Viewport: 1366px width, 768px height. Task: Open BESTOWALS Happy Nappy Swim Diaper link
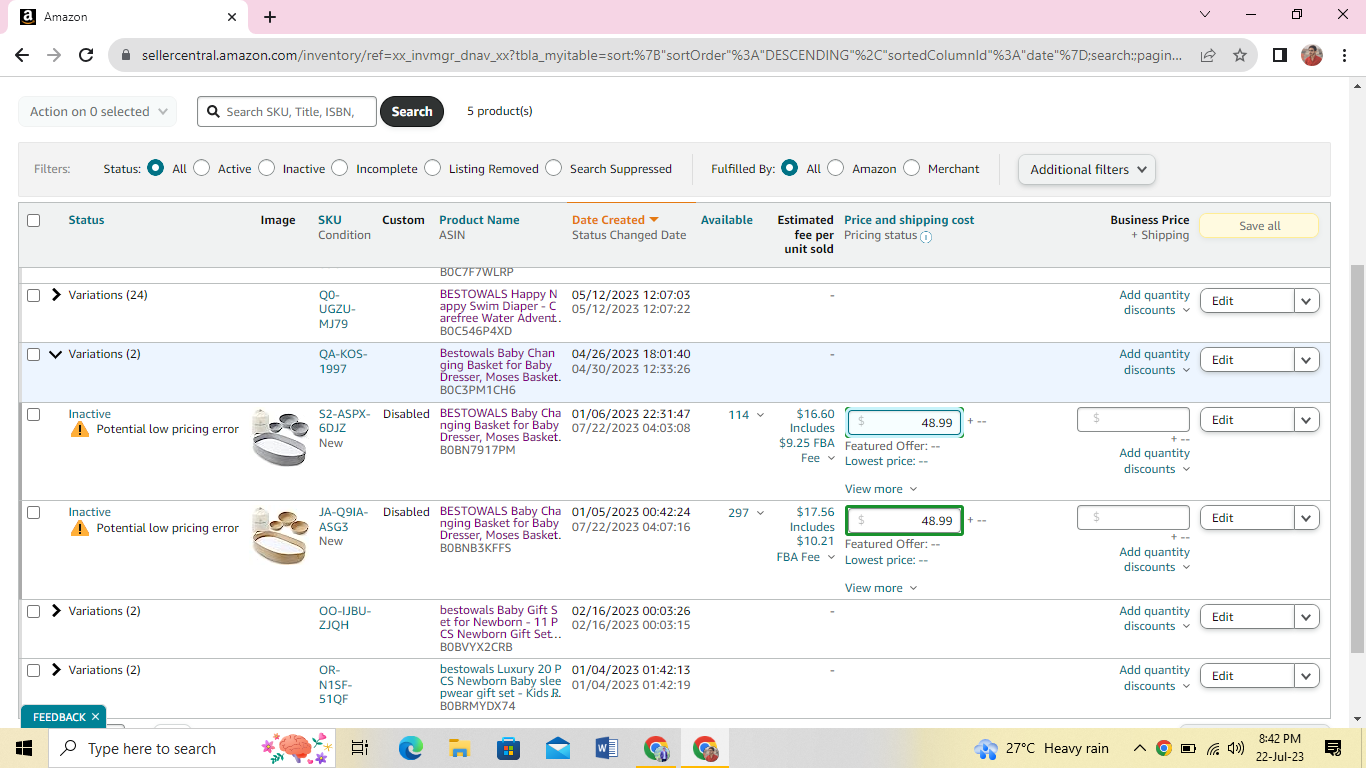click(x=499, y=306)
